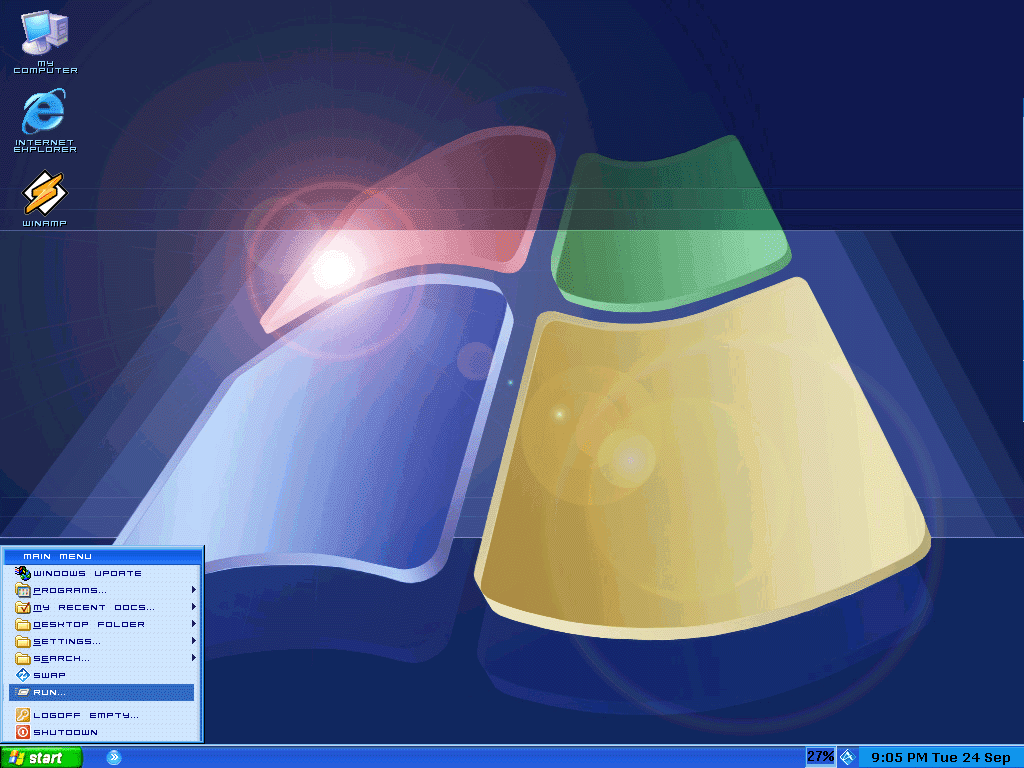Click the green Start button

tap(41, 758)
